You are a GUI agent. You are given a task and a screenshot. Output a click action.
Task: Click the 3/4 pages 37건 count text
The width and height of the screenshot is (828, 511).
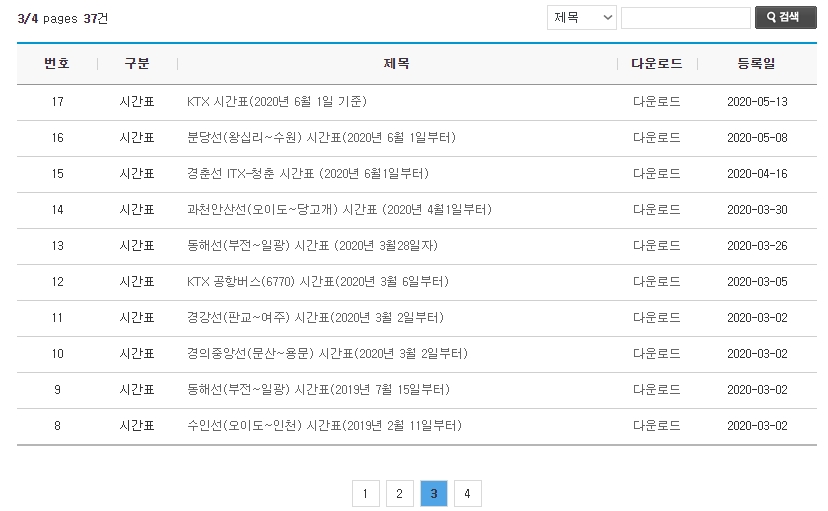coord(63,18)
